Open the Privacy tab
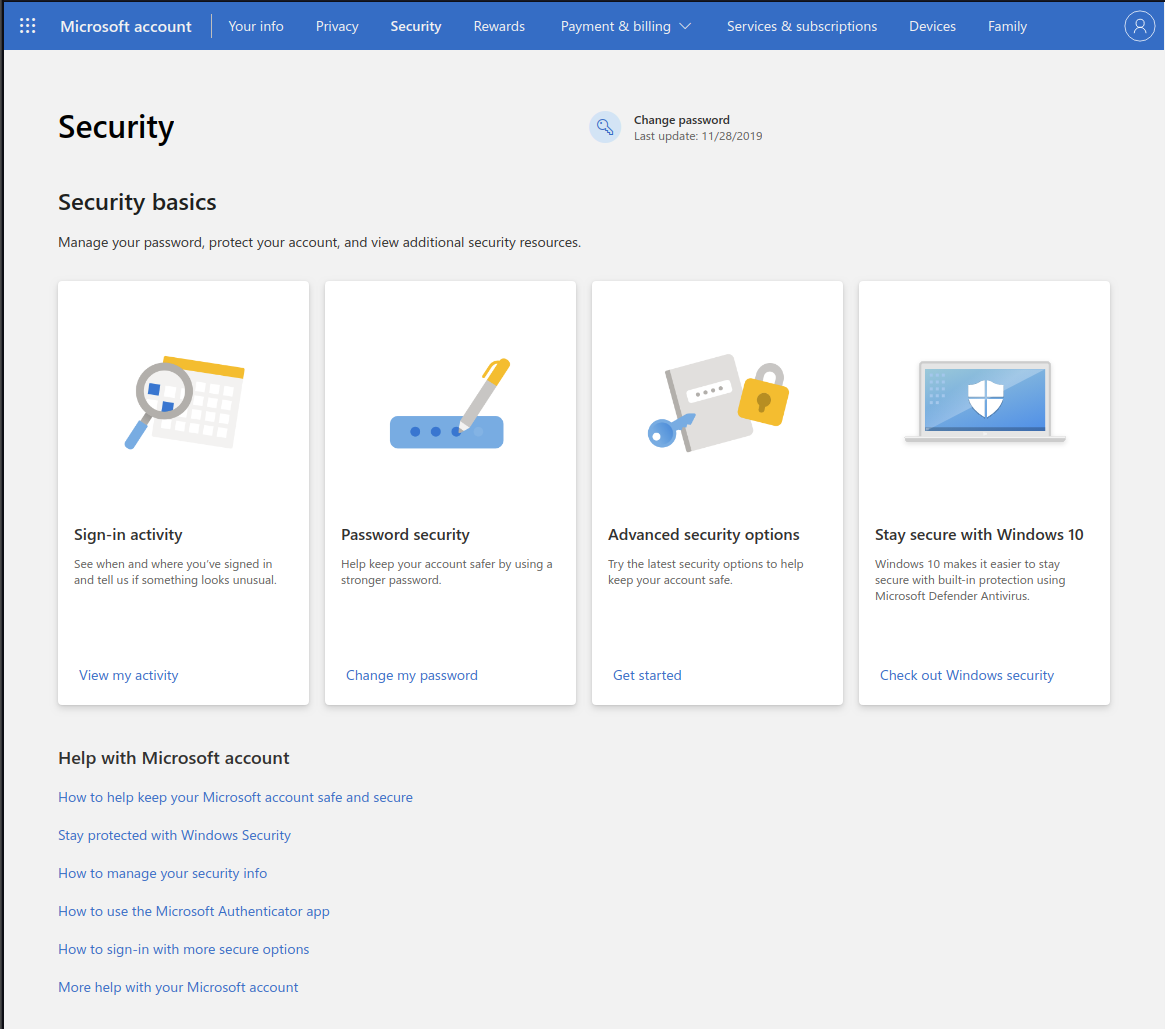 point(337,26)
